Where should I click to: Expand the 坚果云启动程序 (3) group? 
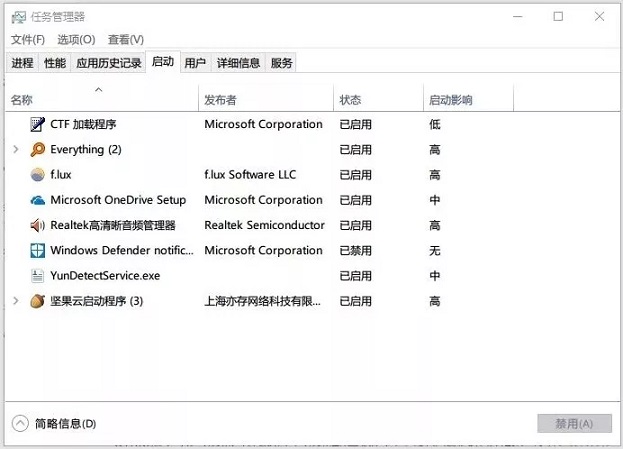15,301
